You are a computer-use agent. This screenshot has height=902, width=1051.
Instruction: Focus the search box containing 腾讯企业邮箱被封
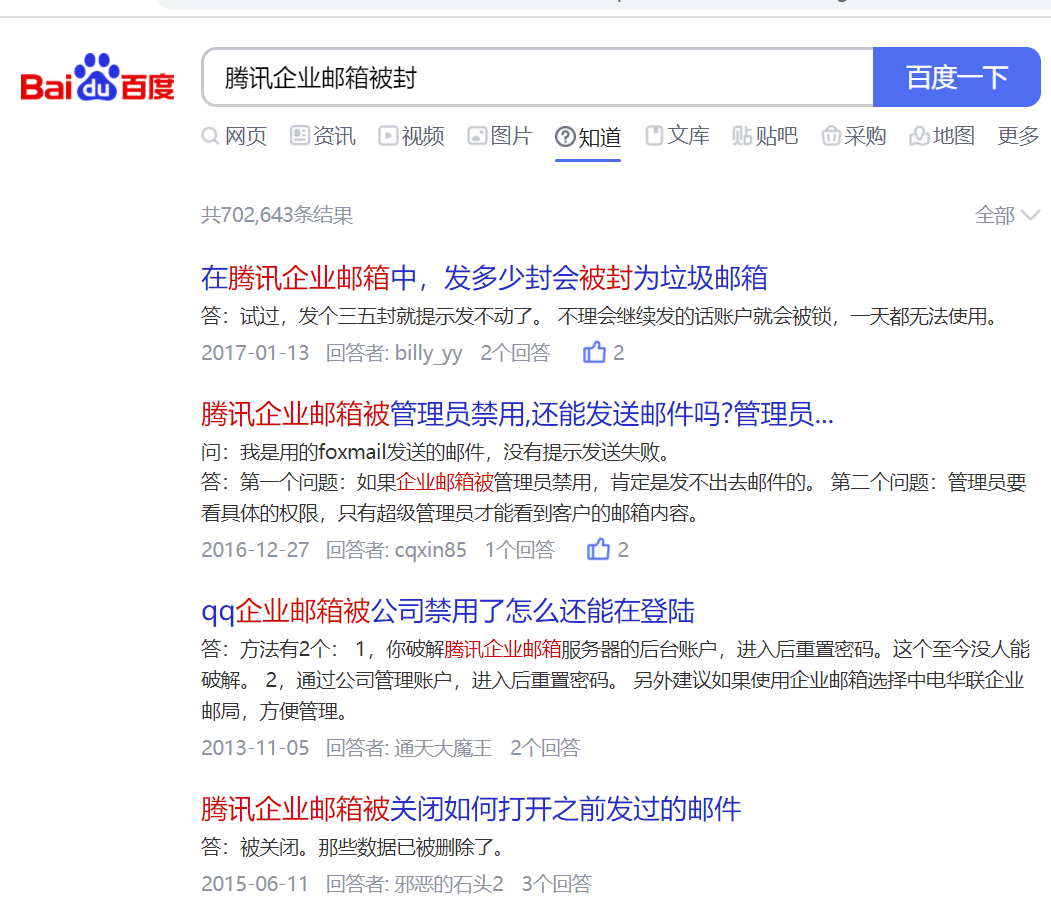click(538, 77)
